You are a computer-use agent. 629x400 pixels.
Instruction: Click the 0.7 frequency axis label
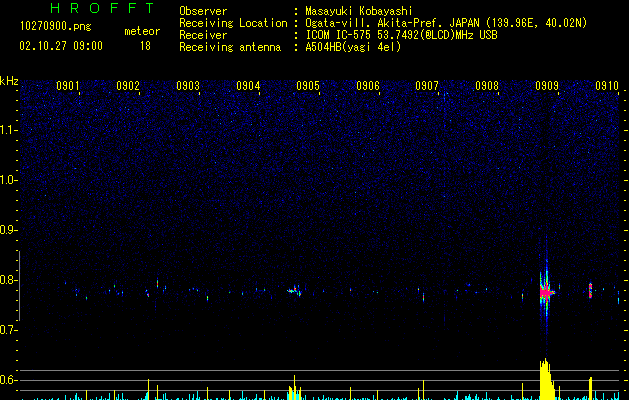[x=8, y=330]
